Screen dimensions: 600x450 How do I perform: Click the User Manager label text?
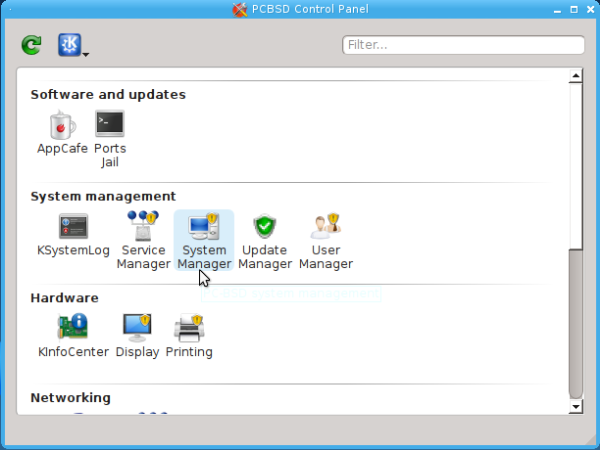point(326,257)
